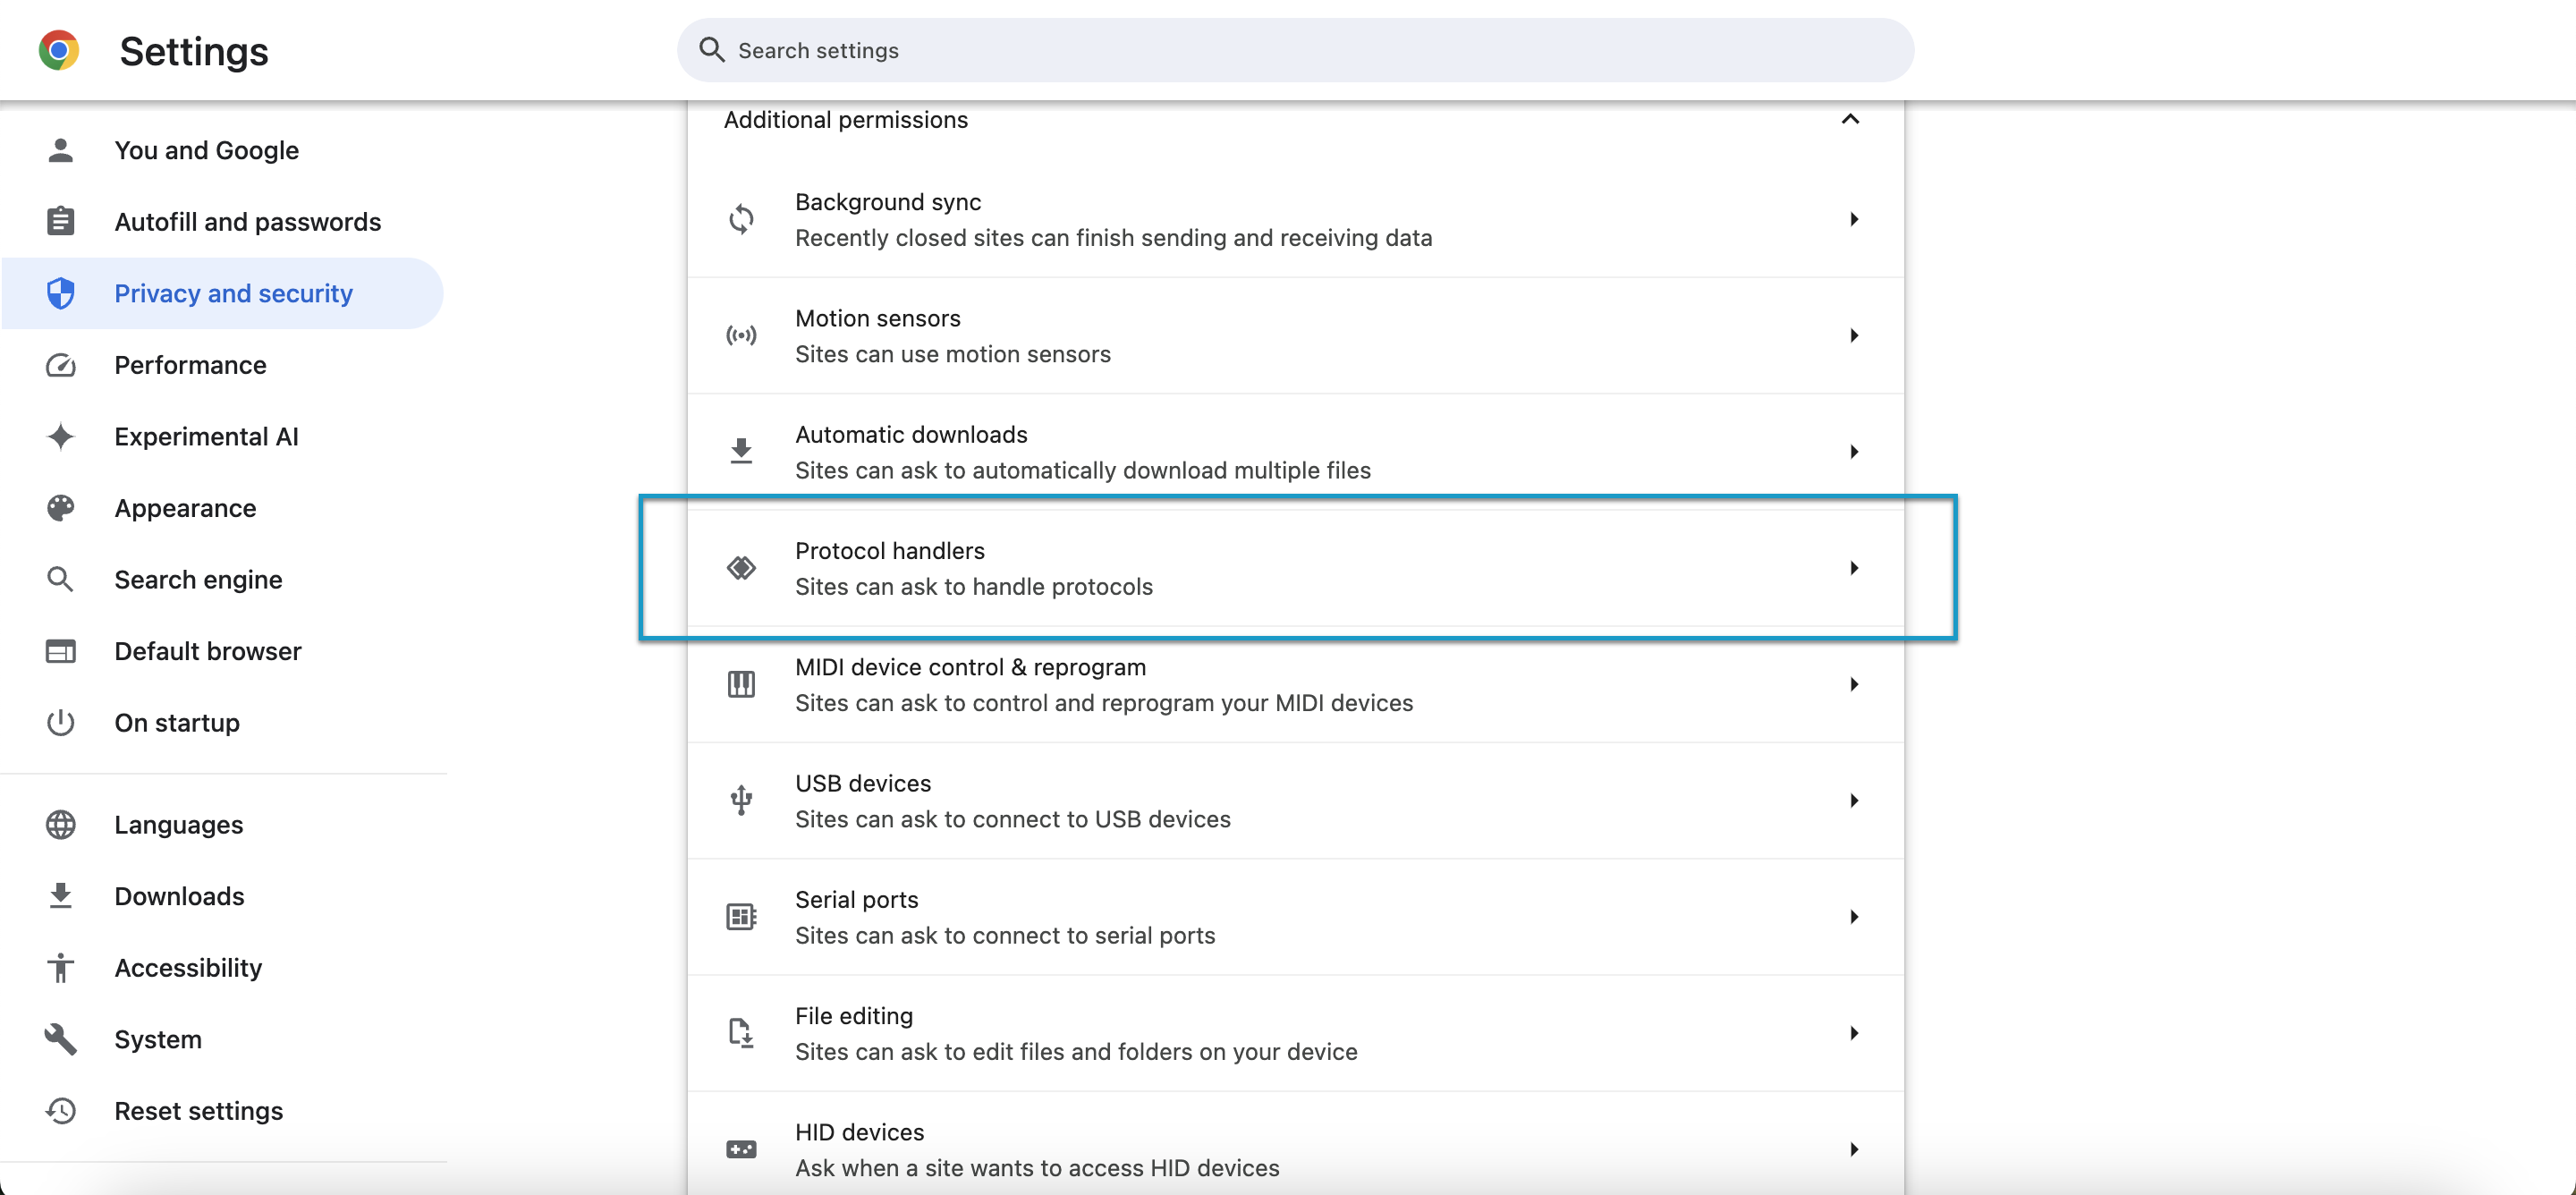
Task: Open Automatic downloads via its arrow
Action: [1853, 452]
